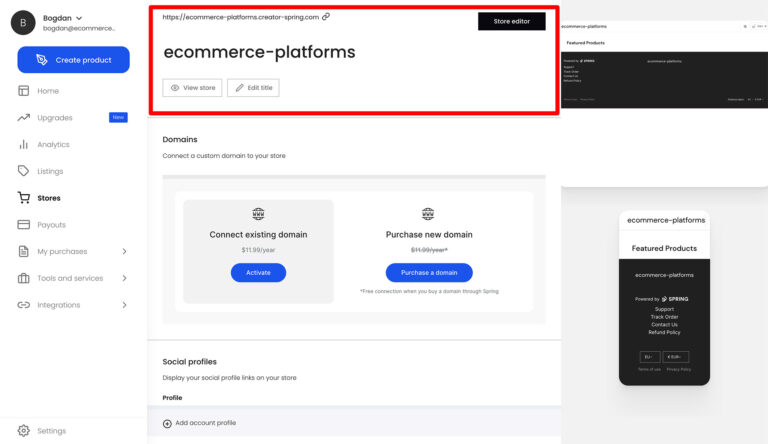Click the View store button
Image resolution: width=768 pixels, height=444 pixels.
192,88
